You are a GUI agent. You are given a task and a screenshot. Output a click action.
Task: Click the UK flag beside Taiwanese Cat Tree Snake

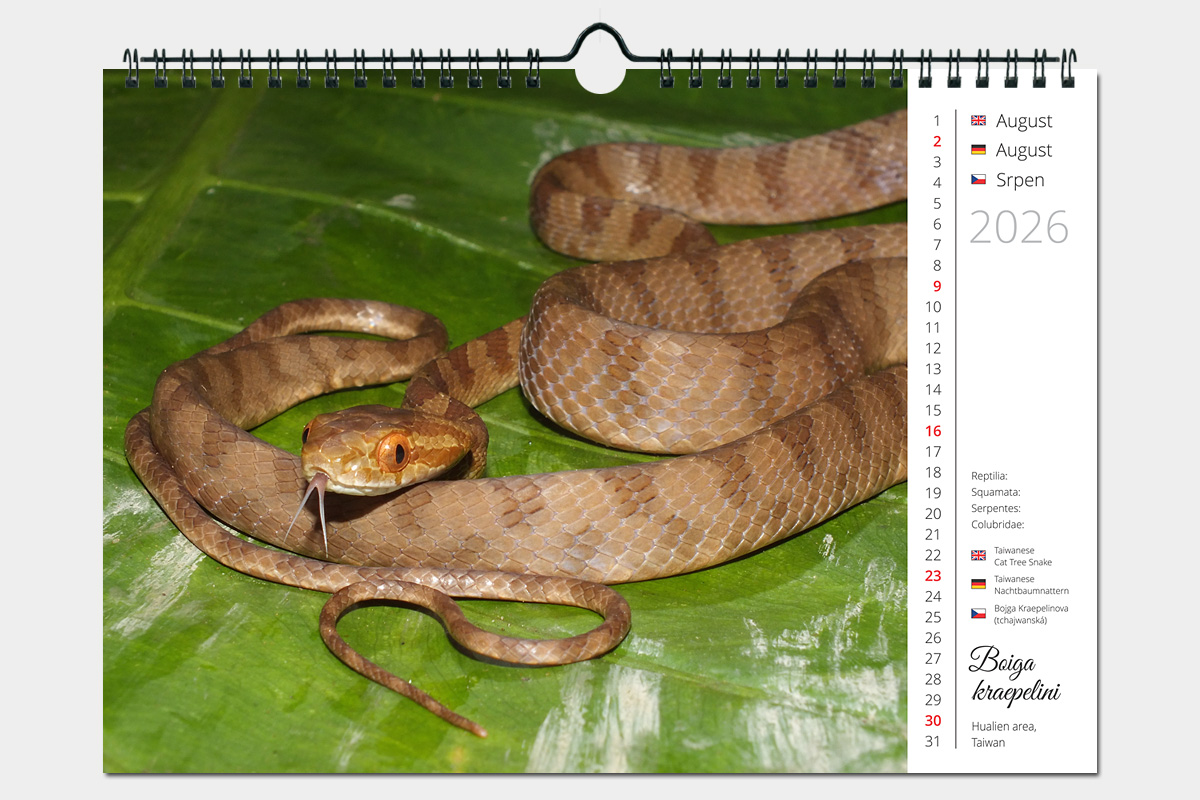[978, 555]
